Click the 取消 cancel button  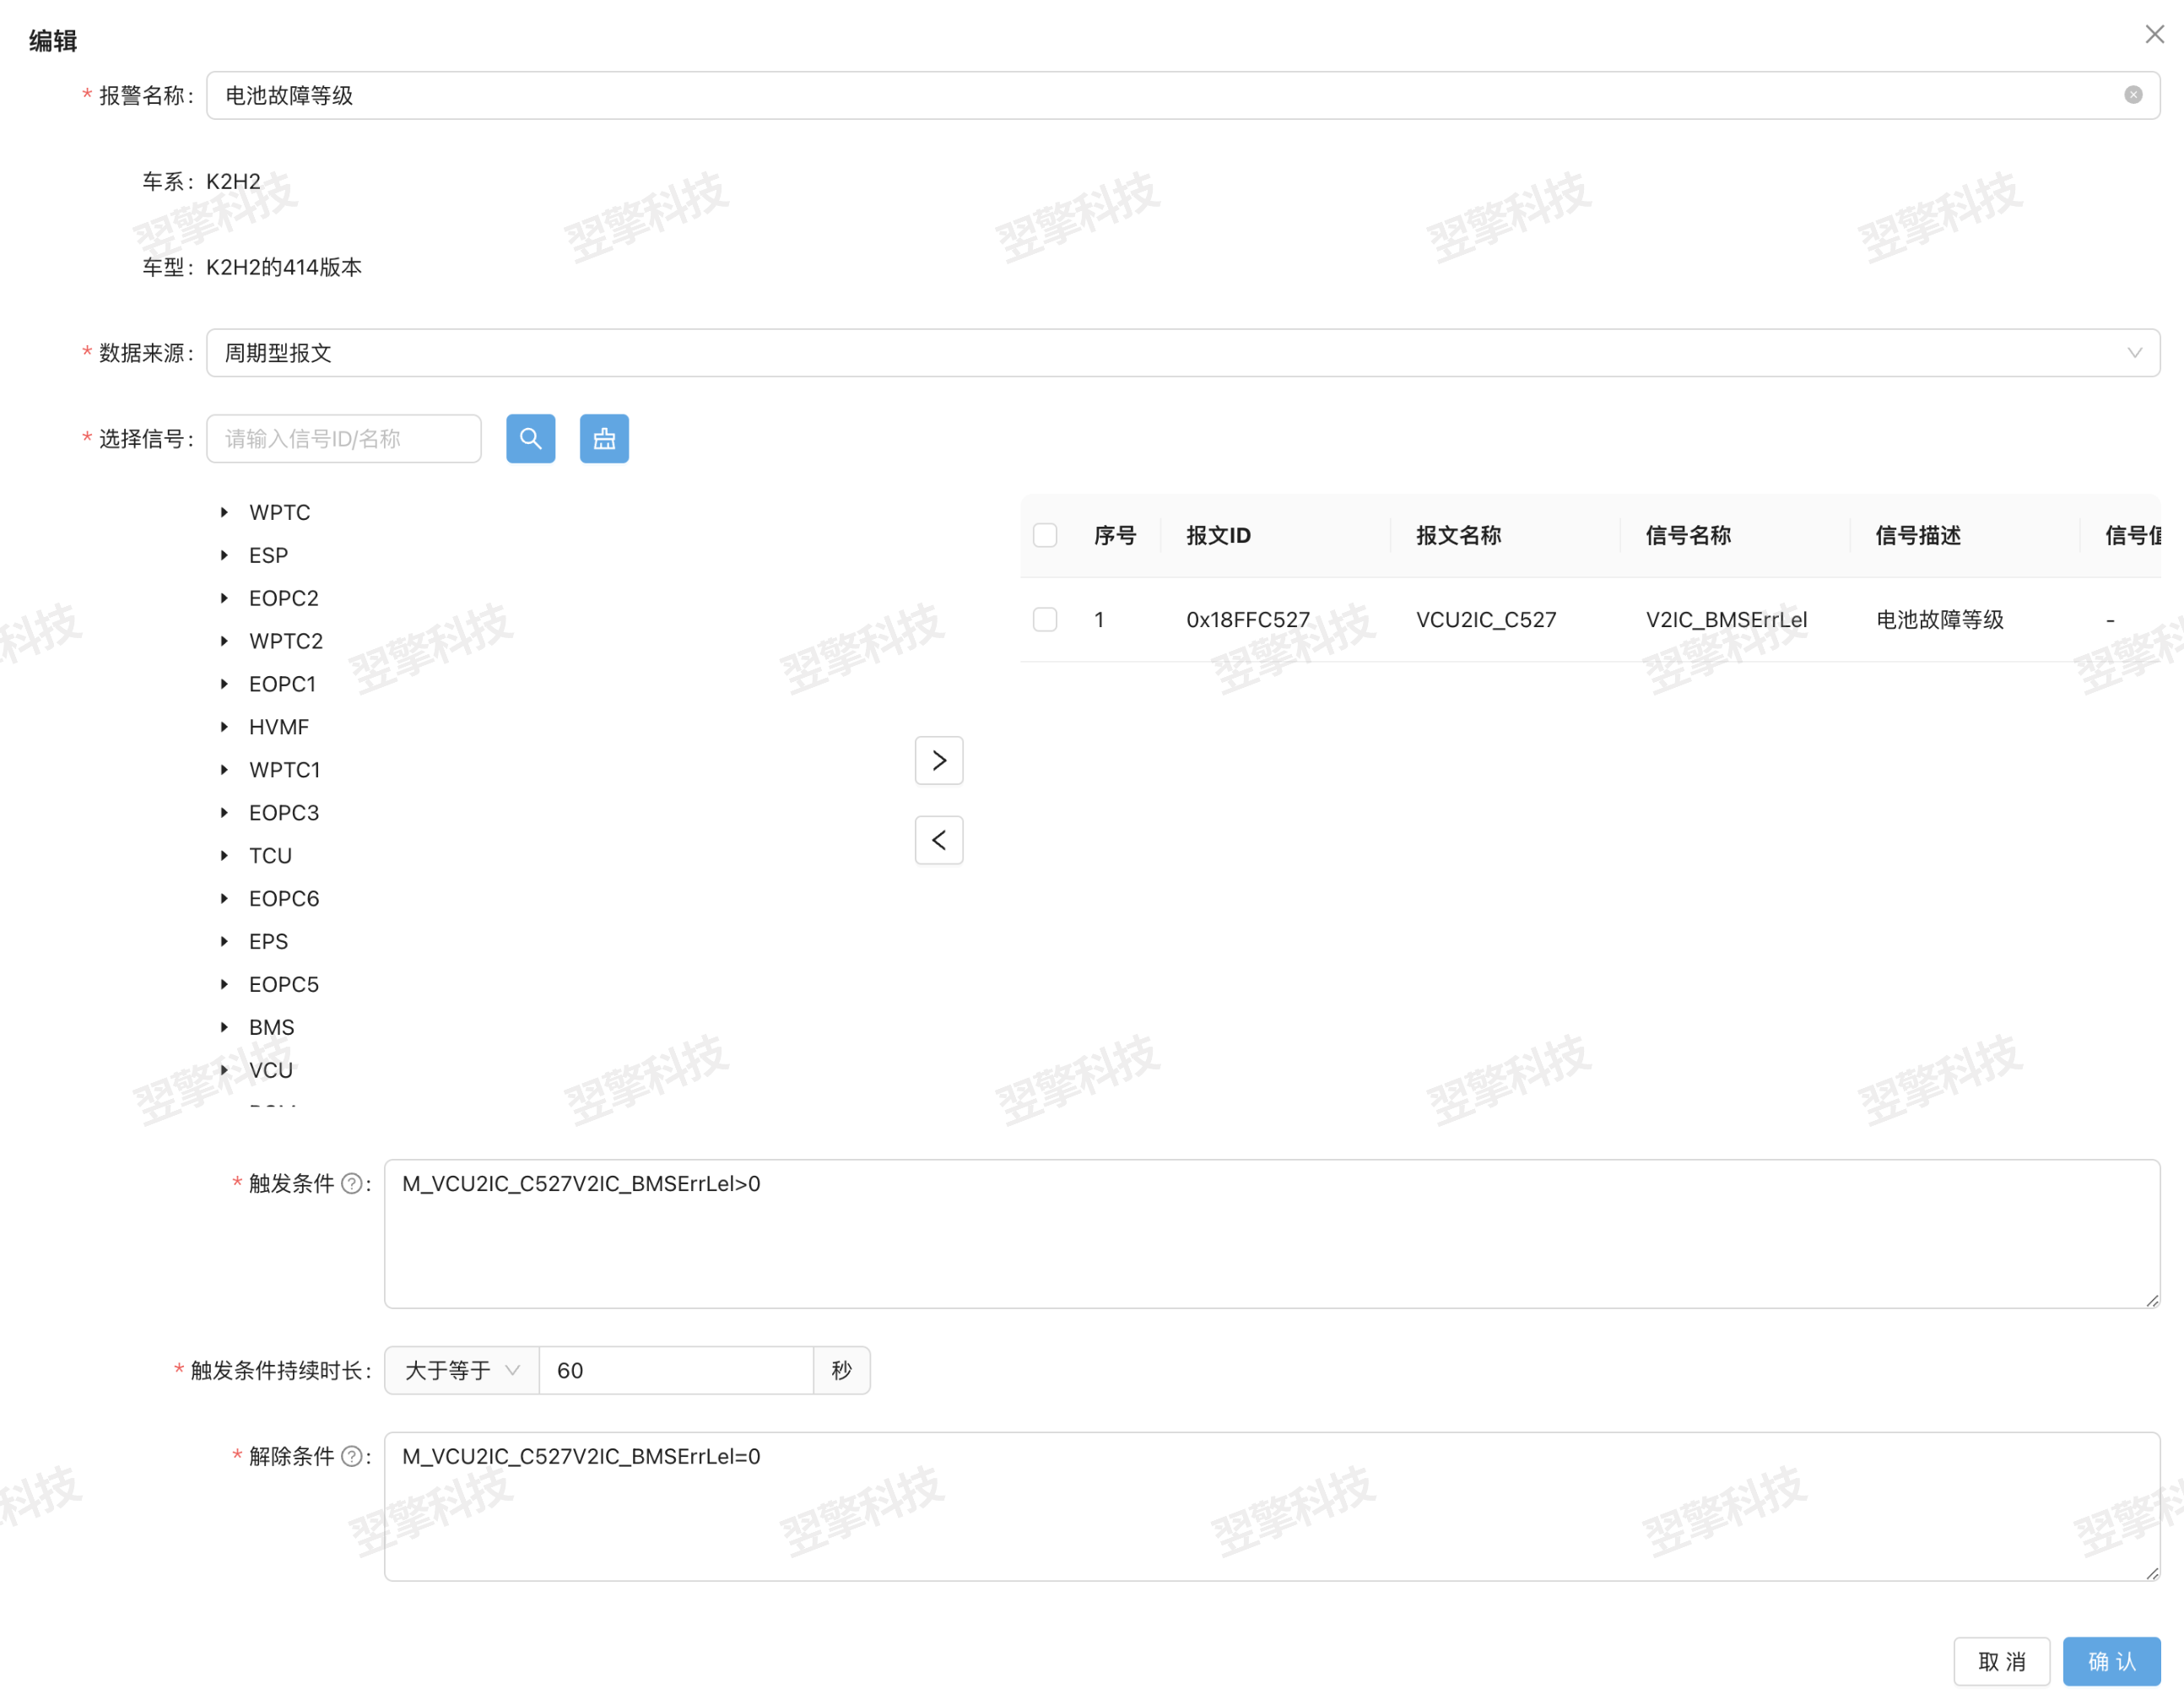(x=2001, y=1661)
